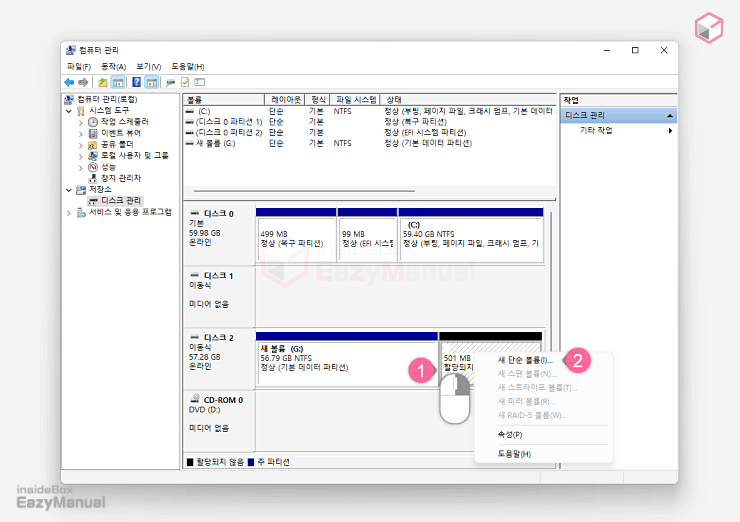Click the Refresh disk connection toolbar icon
The image size is (740, 522).
coord(170,83)
